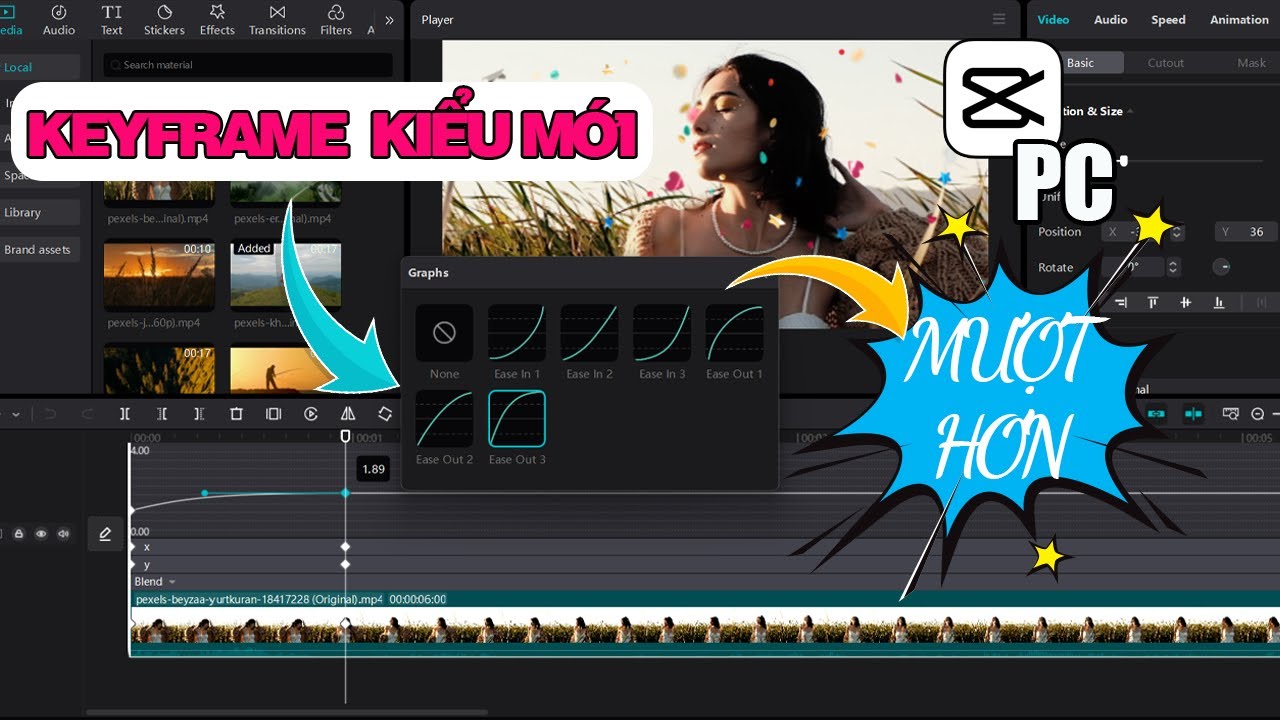Align clip to the right edge
The width and height of the screenshot is (1280, 720).
click(1120, 302)
